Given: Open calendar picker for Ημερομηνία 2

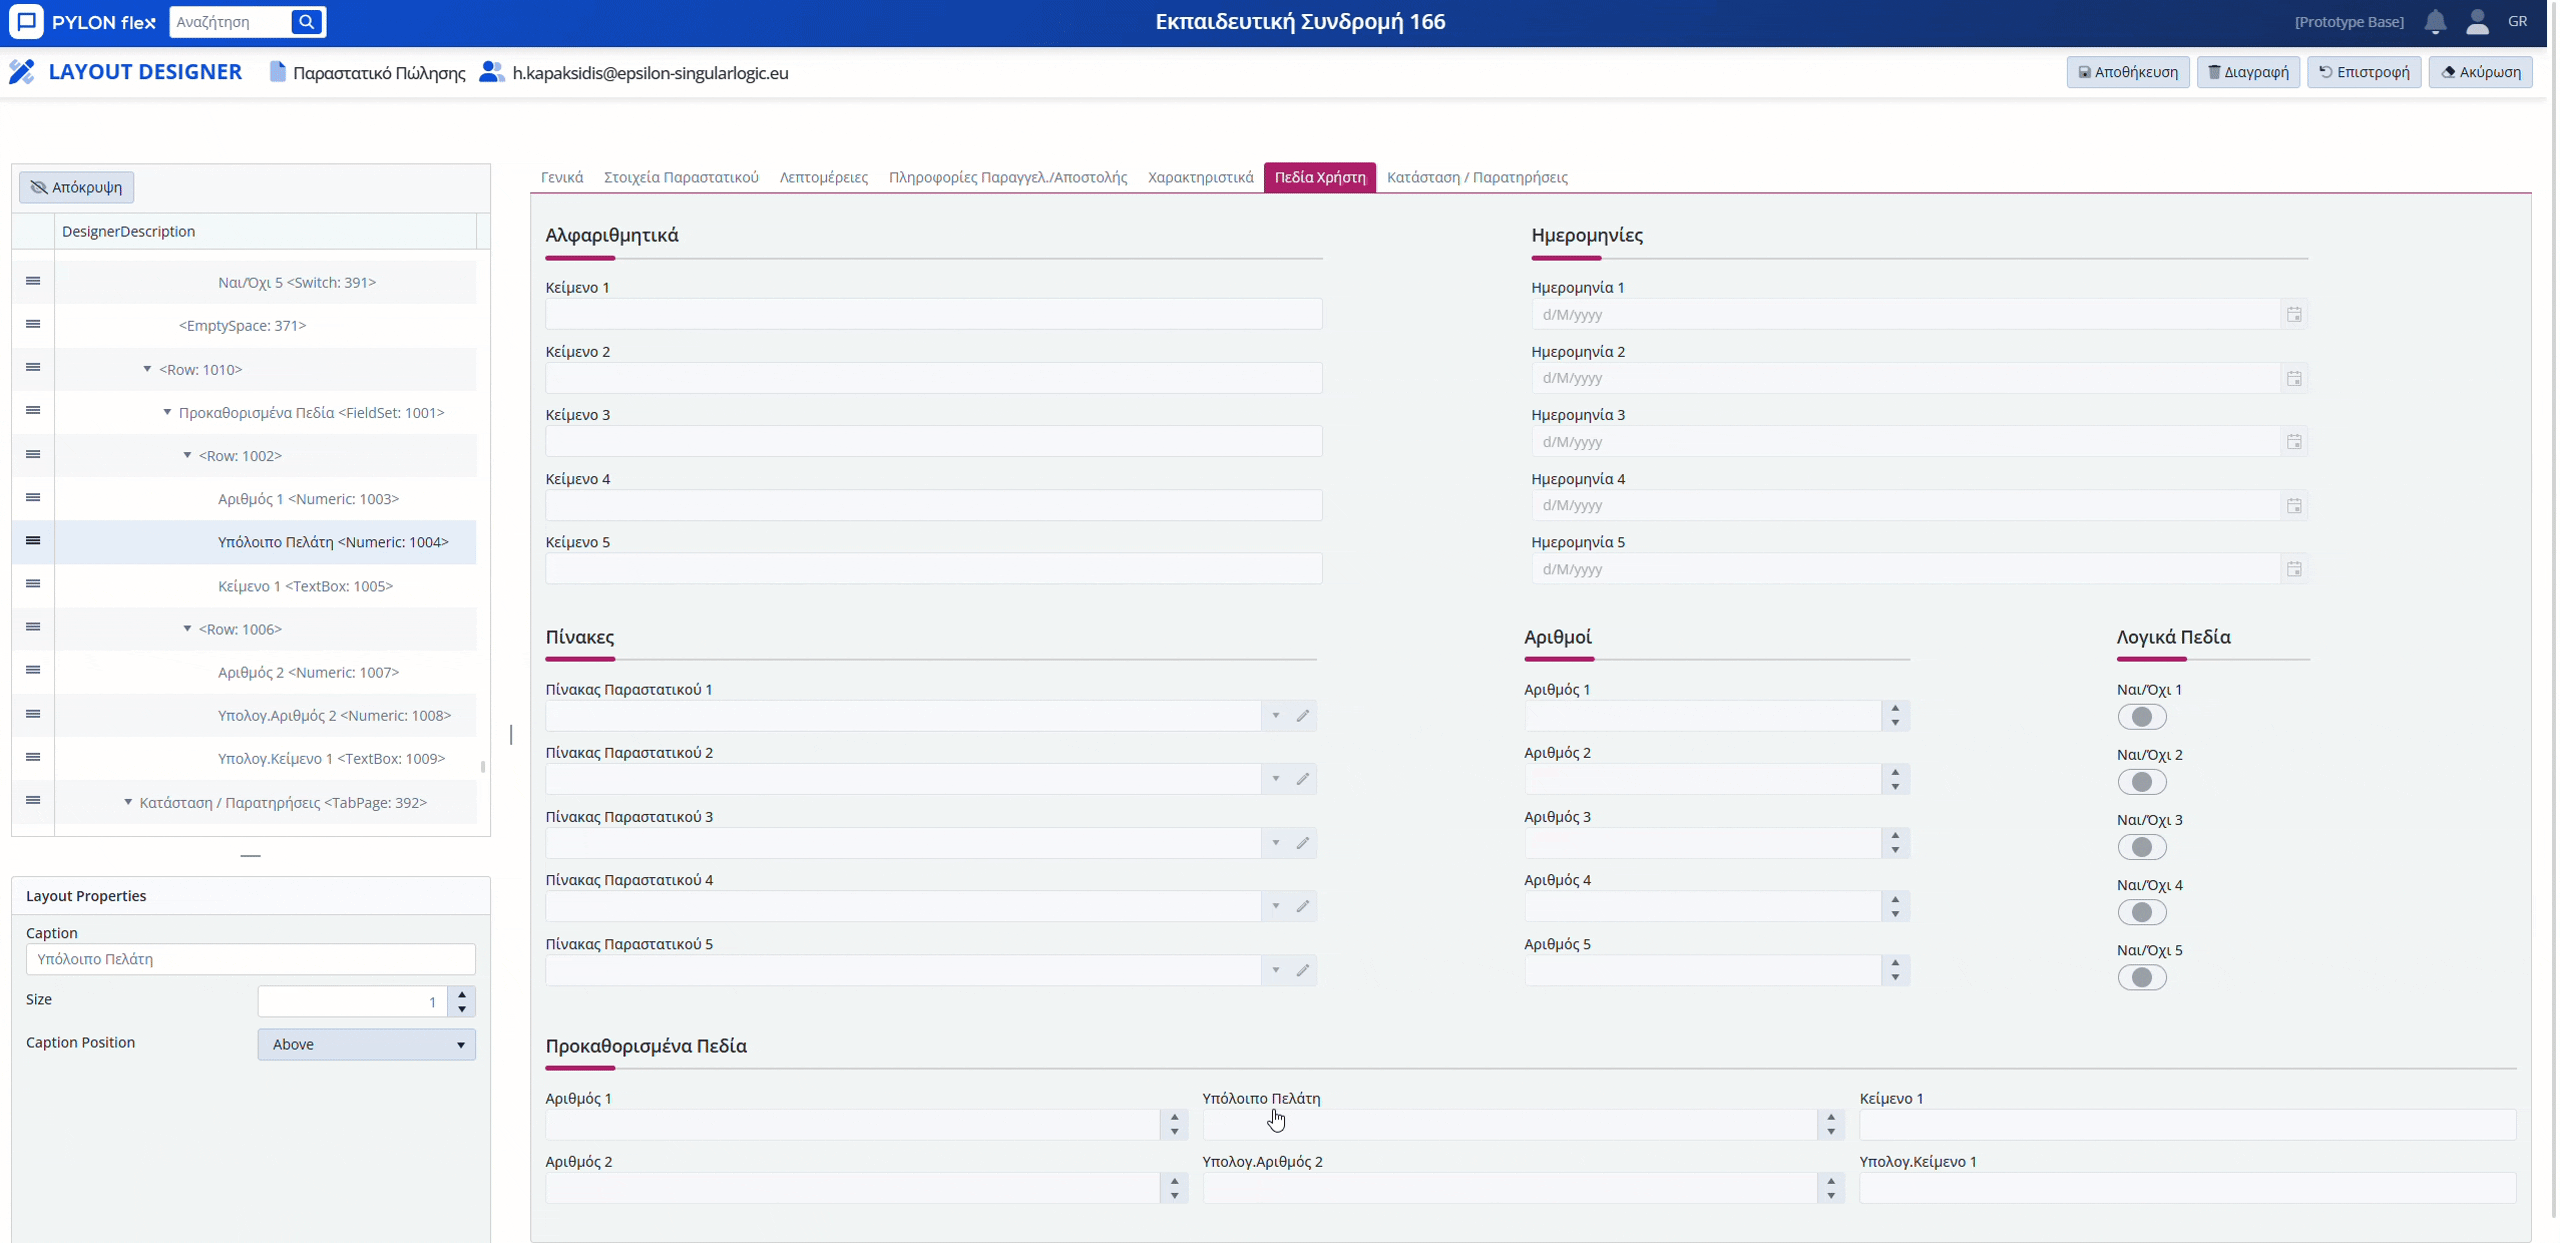Looking at the screenshot, I should 2294,379.
